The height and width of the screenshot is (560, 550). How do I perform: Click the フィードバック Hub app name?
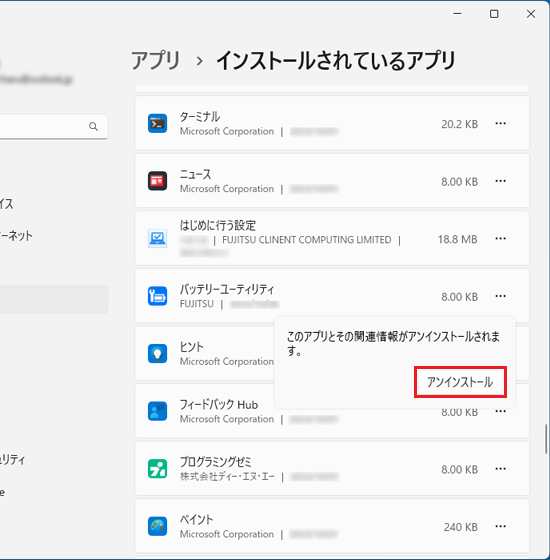pyautogui.click(x=219, y=405)
